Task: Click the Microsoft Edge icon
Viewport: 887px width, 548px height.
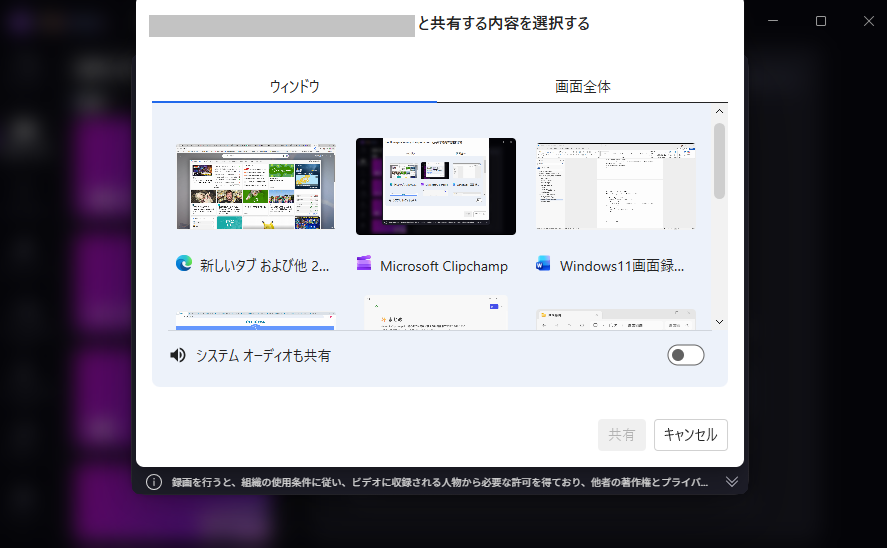Action: click(183, 264)
